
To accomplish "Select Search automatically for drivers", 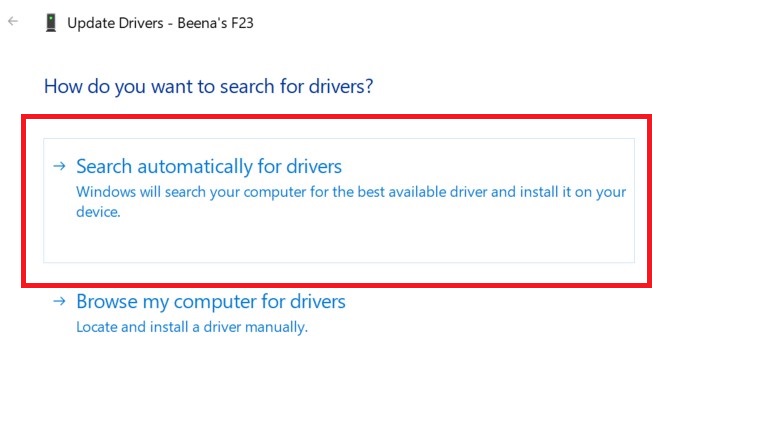I will click(x=209, y=166).
